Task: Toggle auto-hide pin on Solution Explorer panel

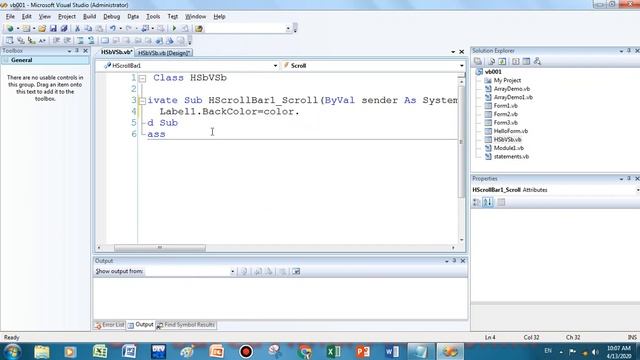Action: click(x=629, y=51)
